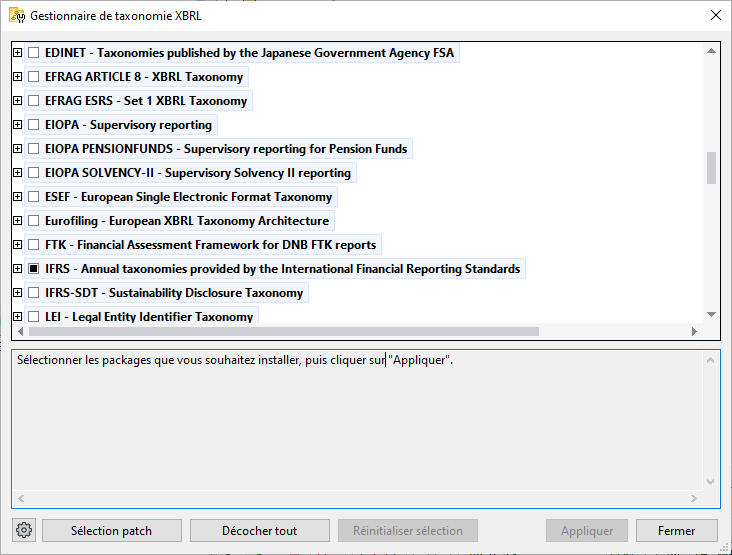Expand the Eurofiling taxonomy node

pyautogui.click(x=18, y=221)
